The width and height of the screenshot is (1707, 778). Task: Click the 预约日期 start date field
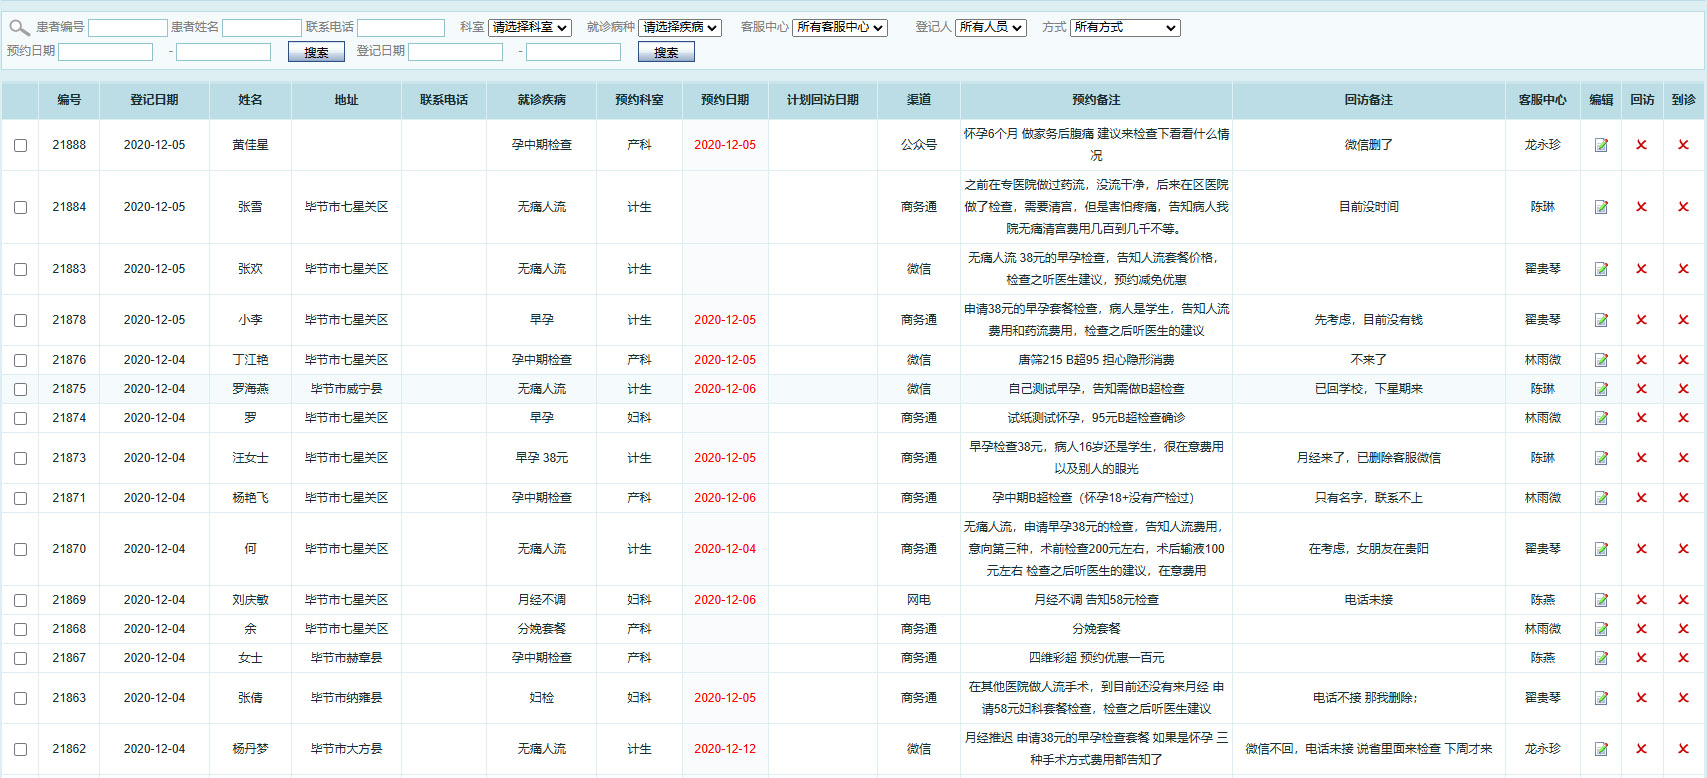(106, 52)
